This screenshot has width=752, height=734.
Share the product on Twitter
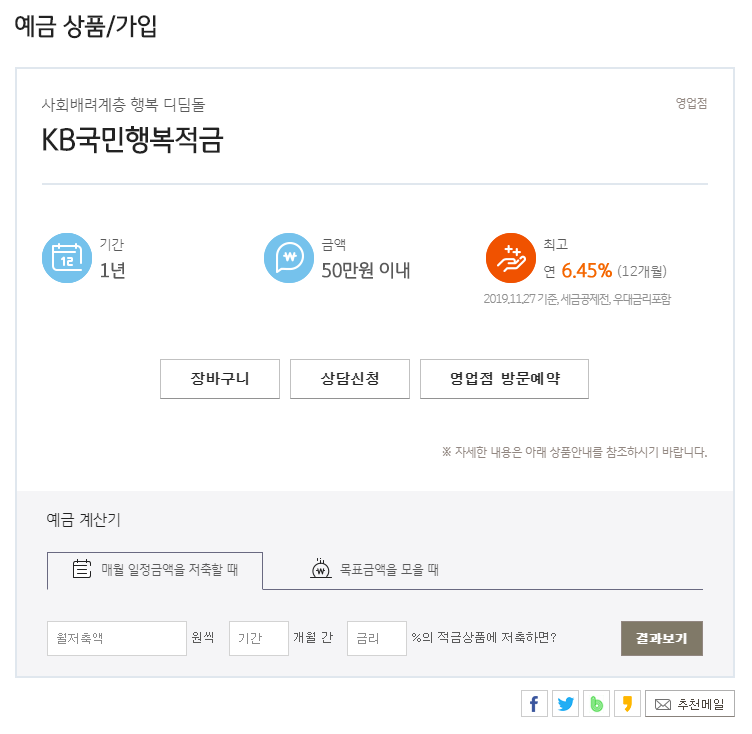(x=565, y=704)
